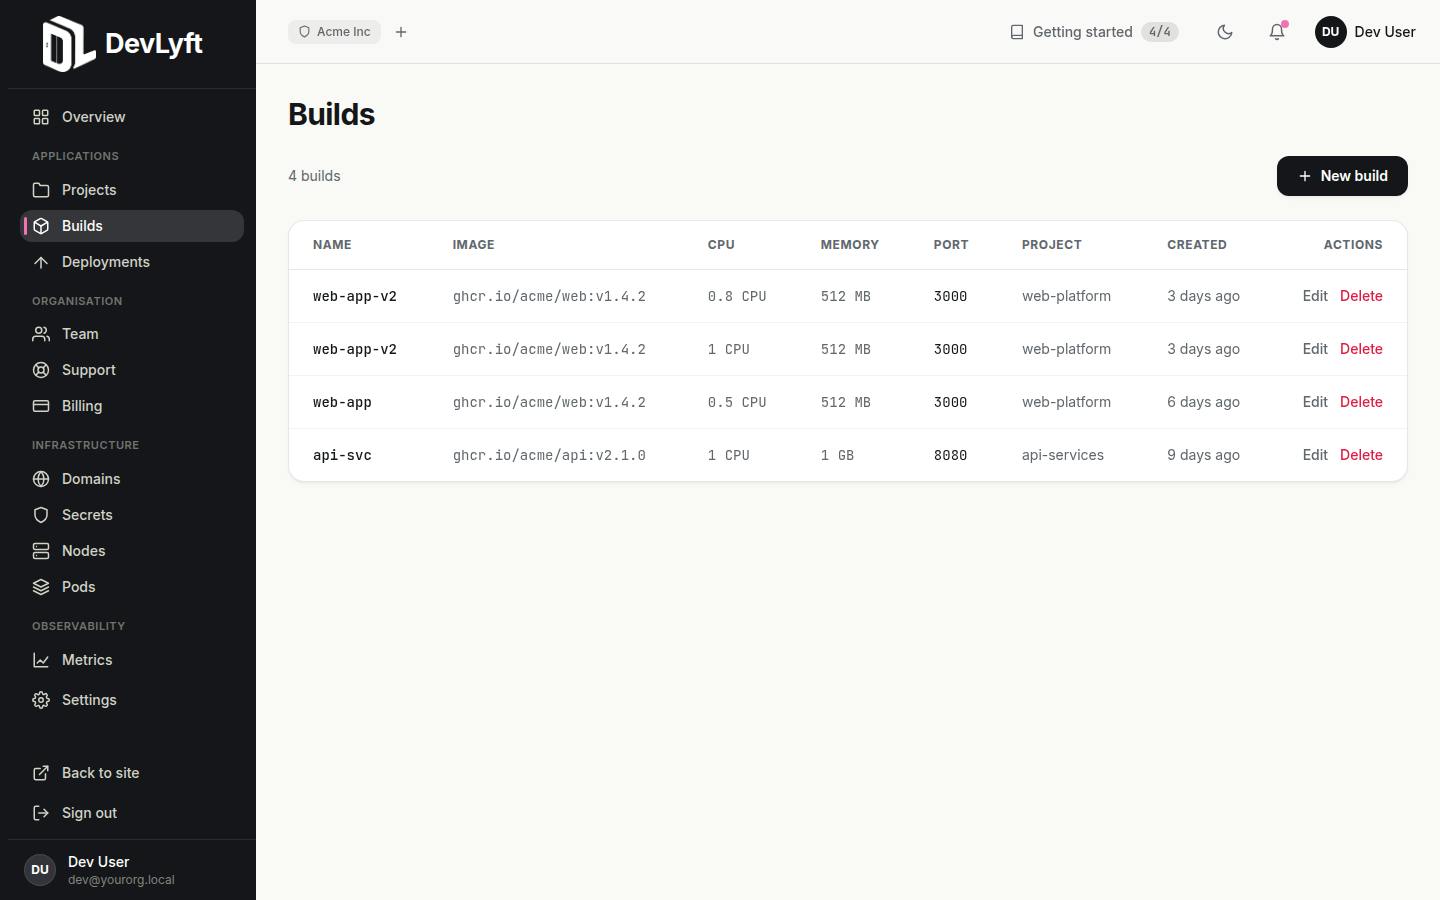Open notifications bell

click(1277, 32)
